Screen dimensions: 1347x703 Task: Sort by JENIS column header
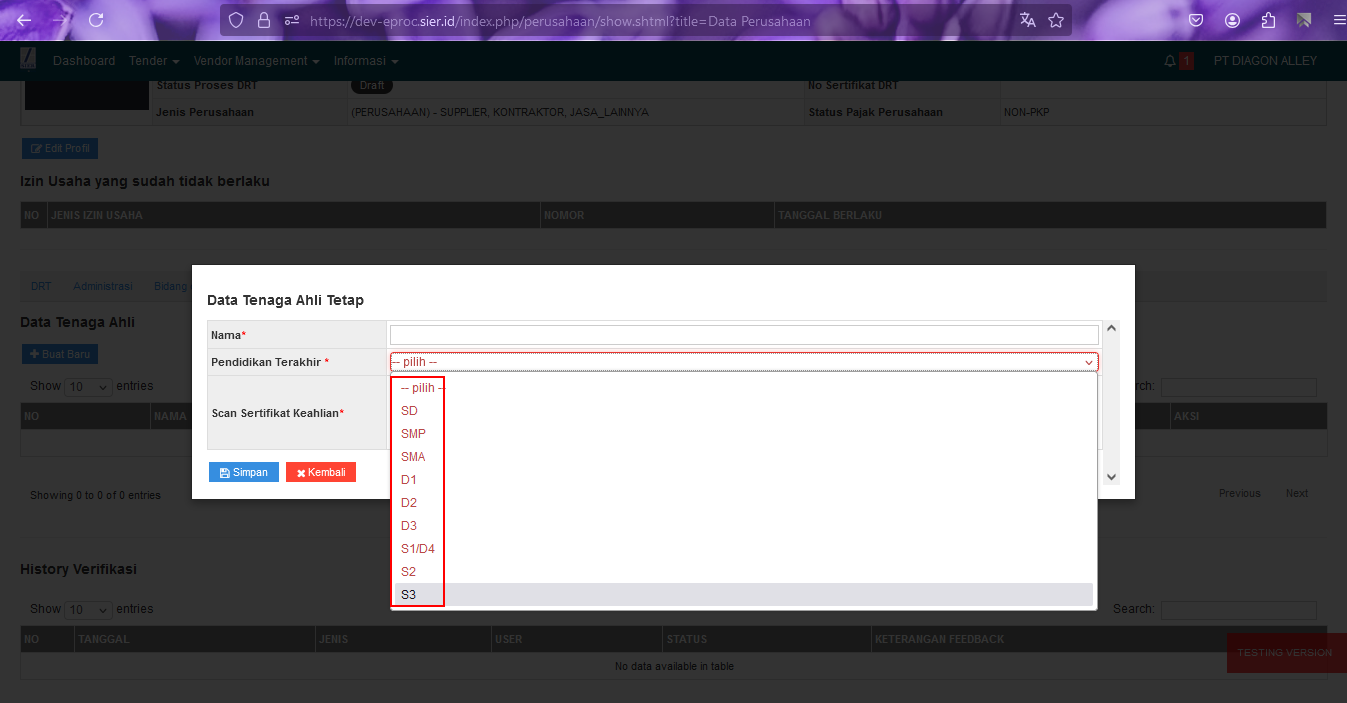pos(403,639)
